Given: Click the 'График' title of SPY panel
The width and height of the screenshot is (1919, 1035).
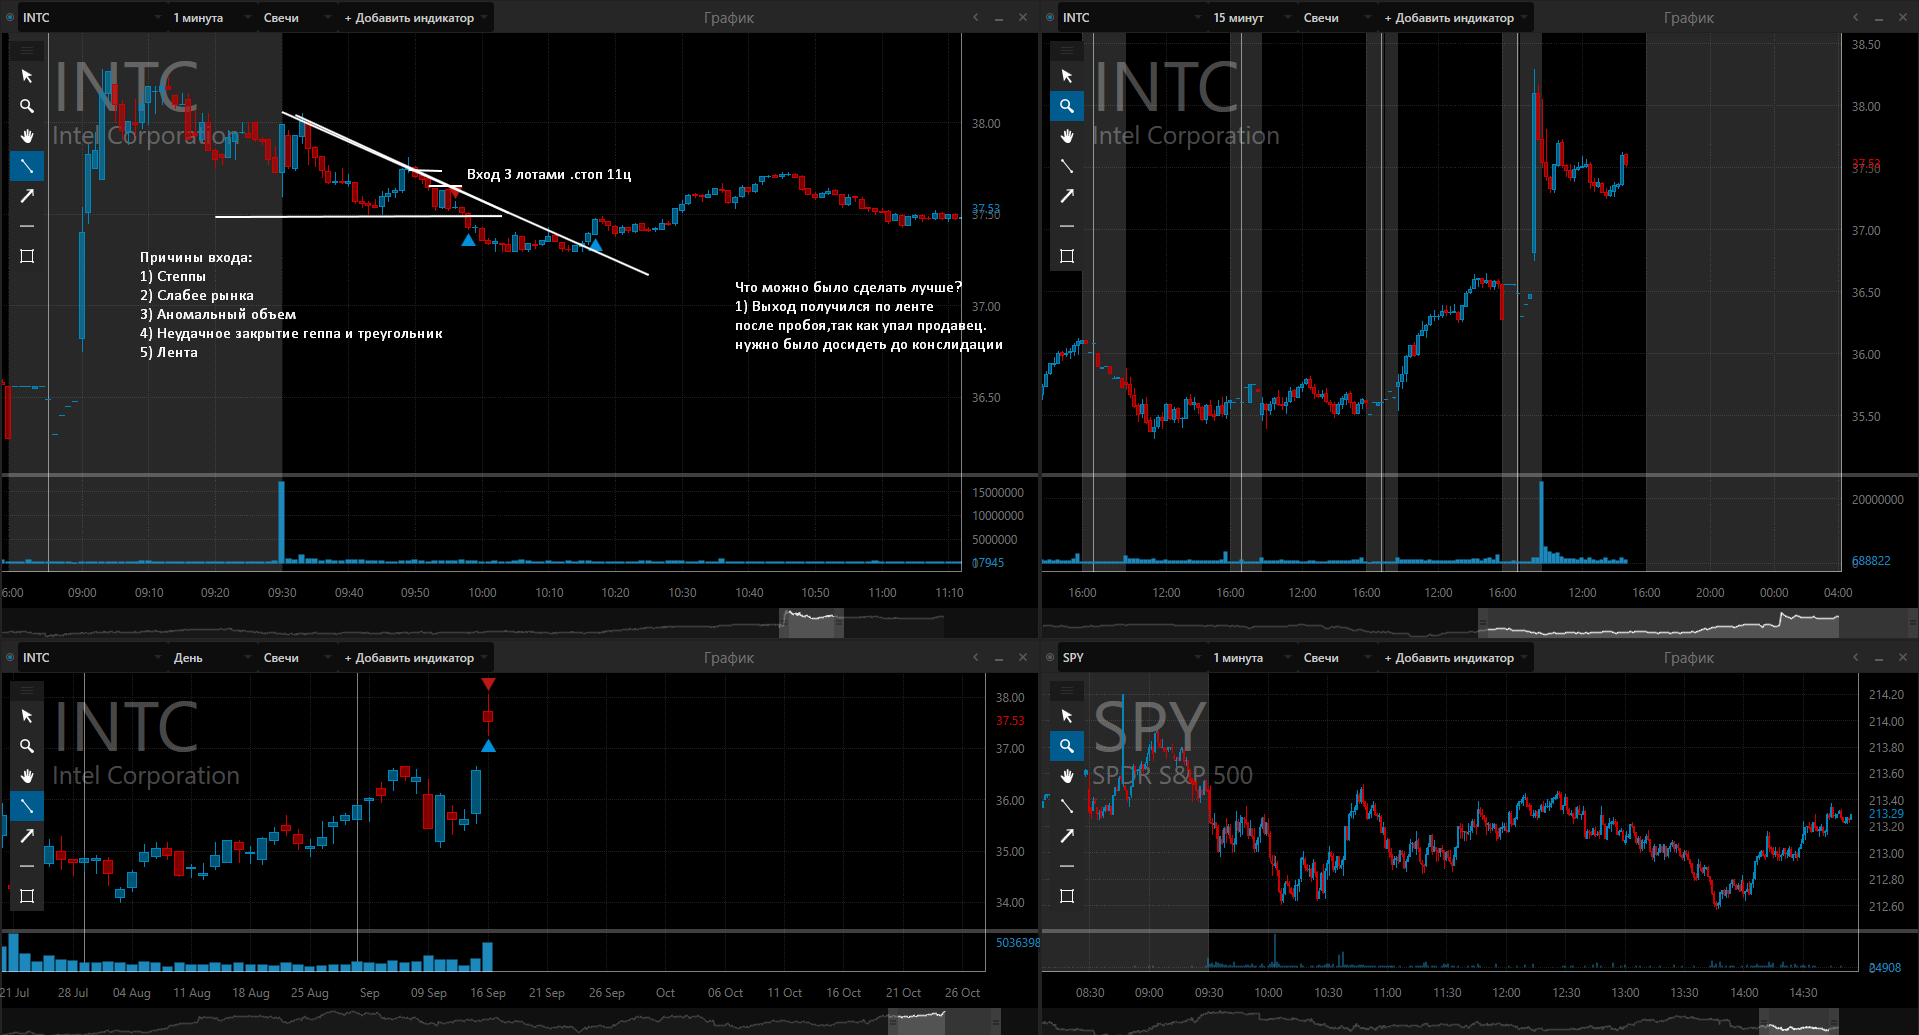Looking at the screenshot, I should [1689, 658].
